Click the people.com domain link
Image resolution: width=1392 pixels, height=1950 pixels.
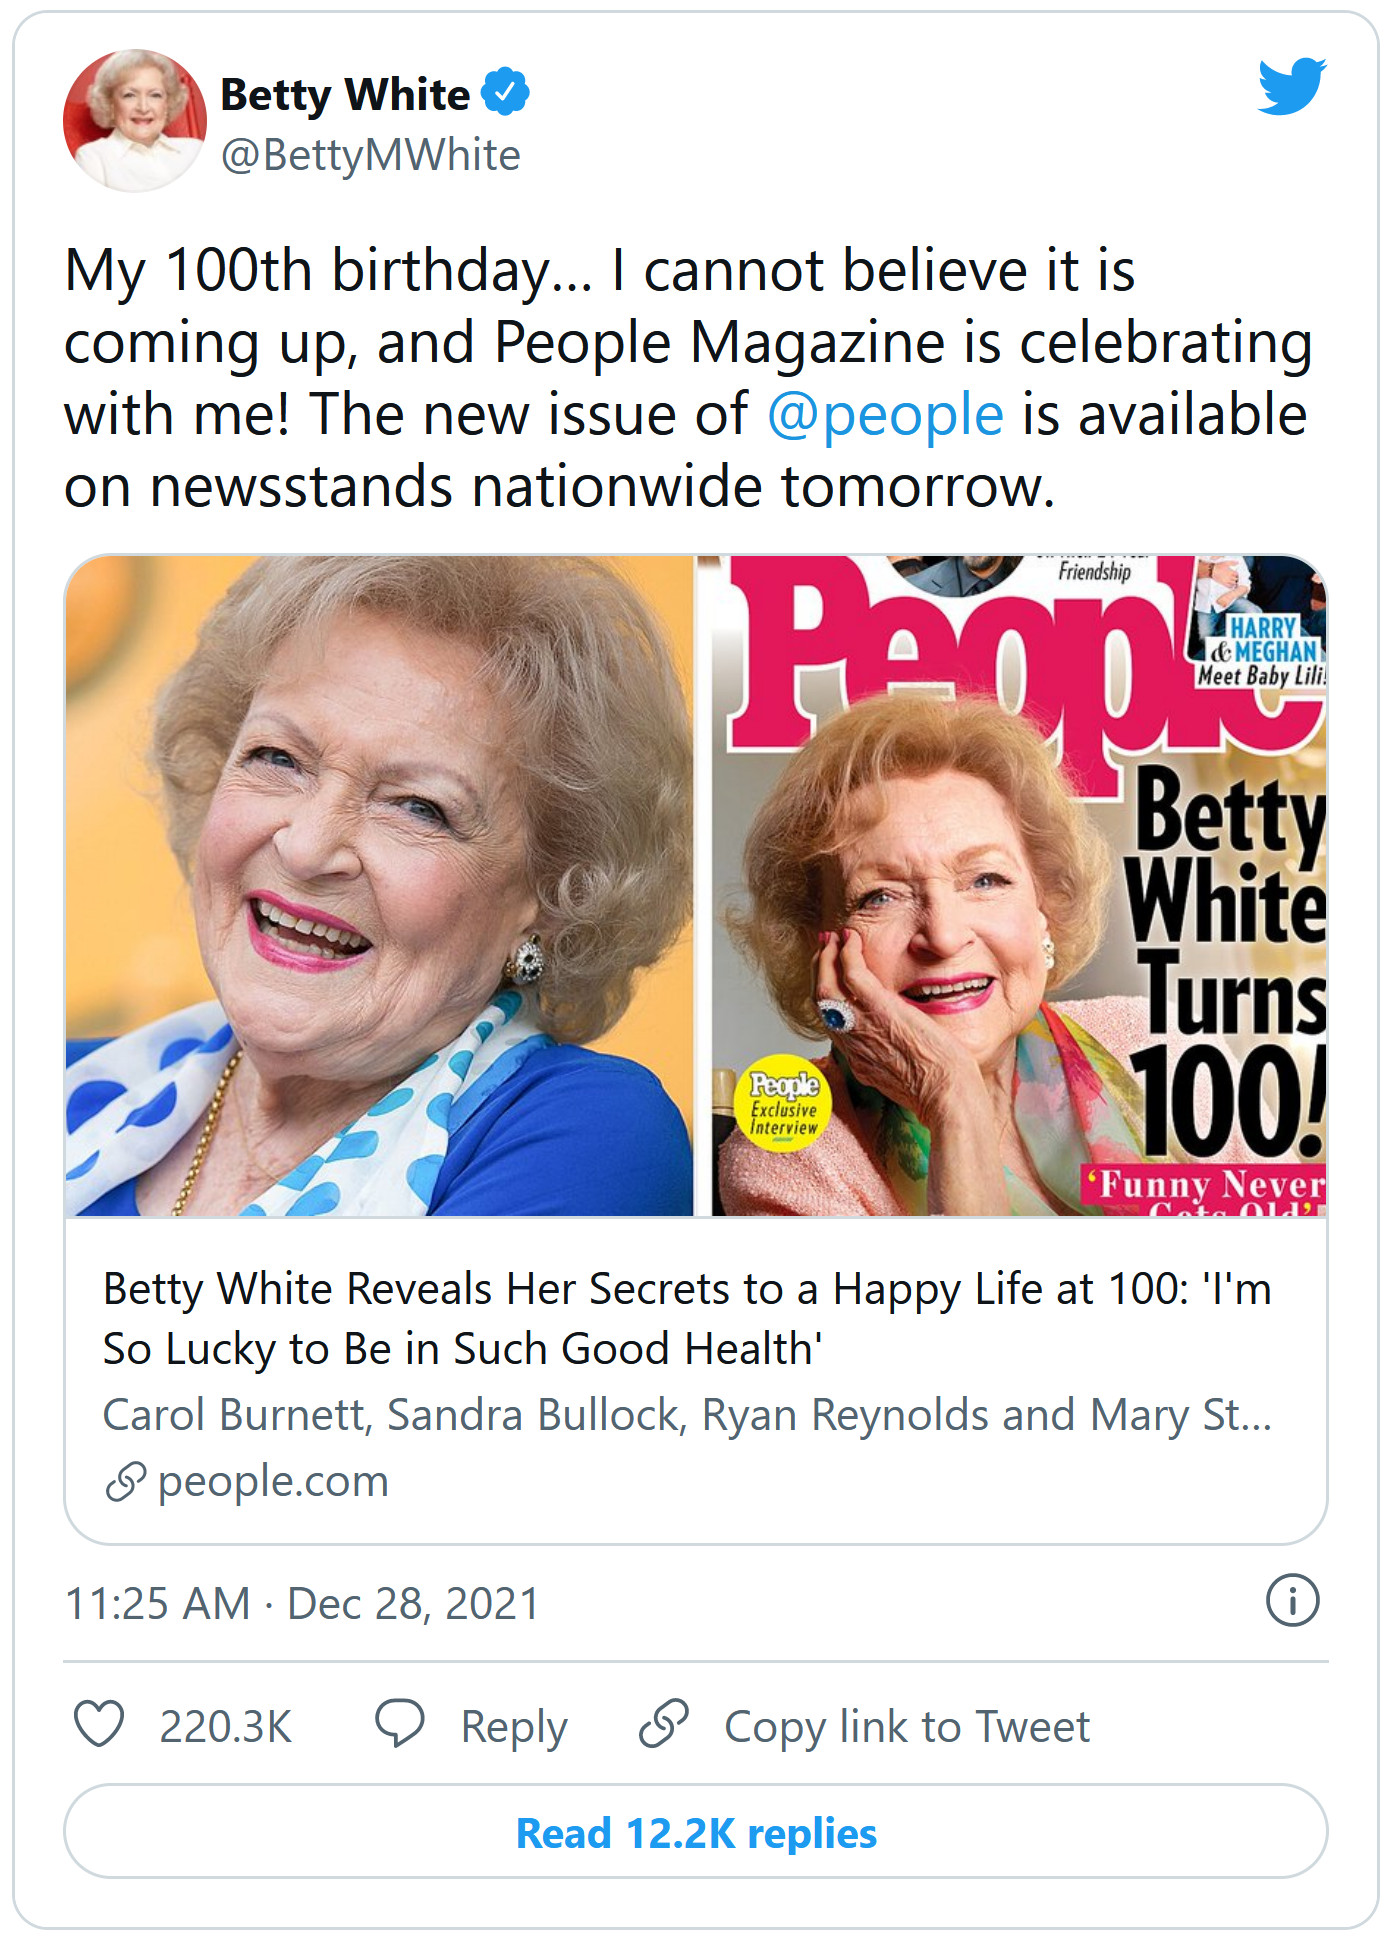point(272,1481)
